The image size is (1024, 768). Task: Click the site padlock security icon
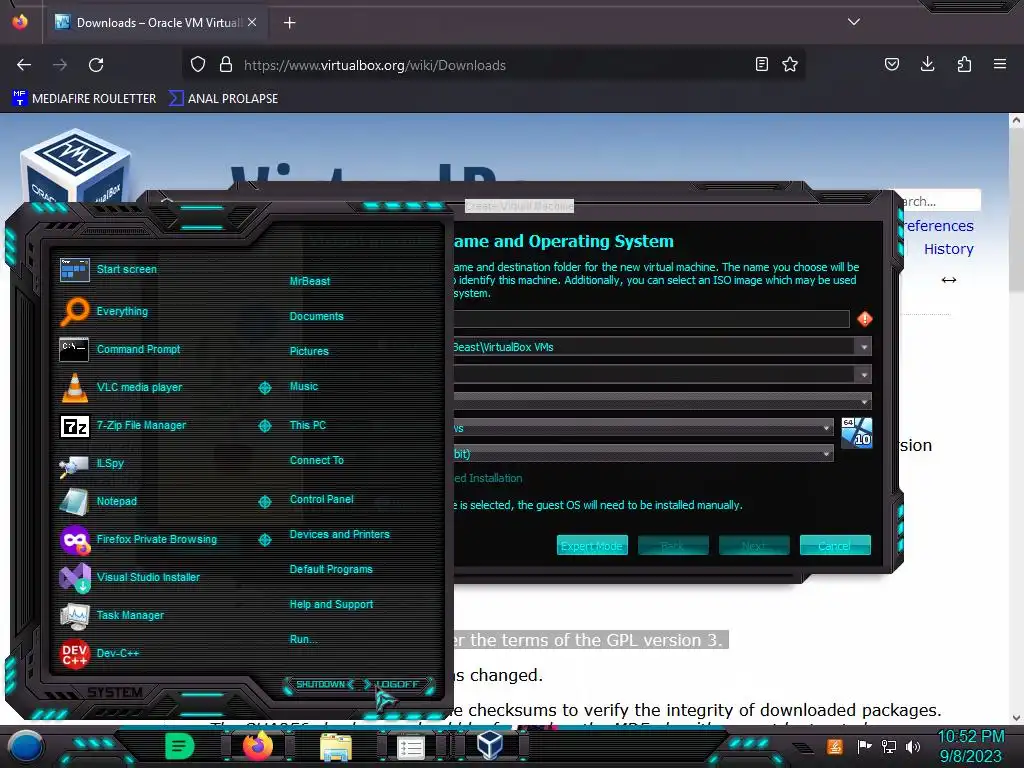(x=226, y=65)
